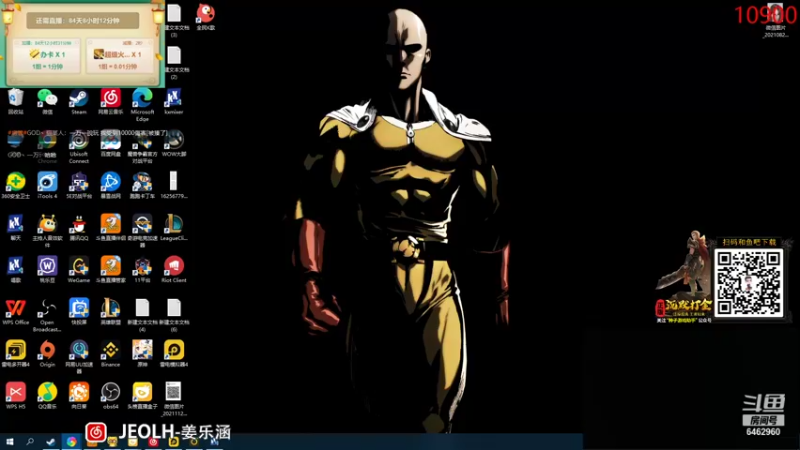Launch WPS Office from the desktop
Screen dimensions: 800x450
pyautogui.click(x=16, y=311)
